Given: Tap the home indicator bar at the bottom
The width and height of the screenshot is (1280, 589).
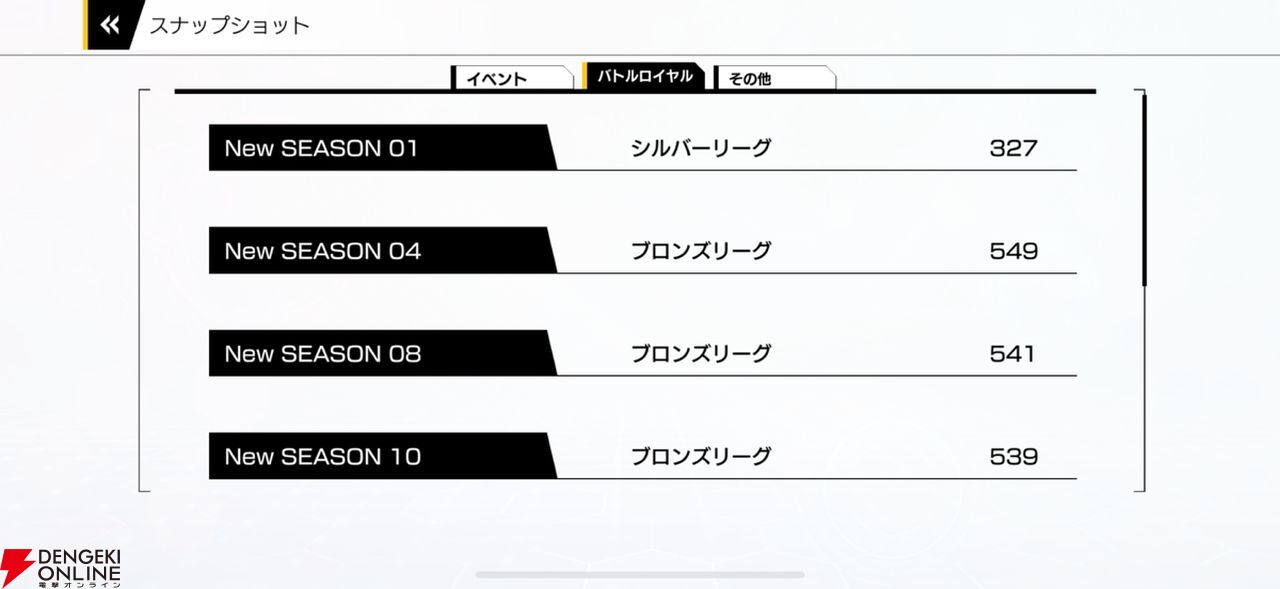Looking at the screenshot, I should (x=640, y=575).
